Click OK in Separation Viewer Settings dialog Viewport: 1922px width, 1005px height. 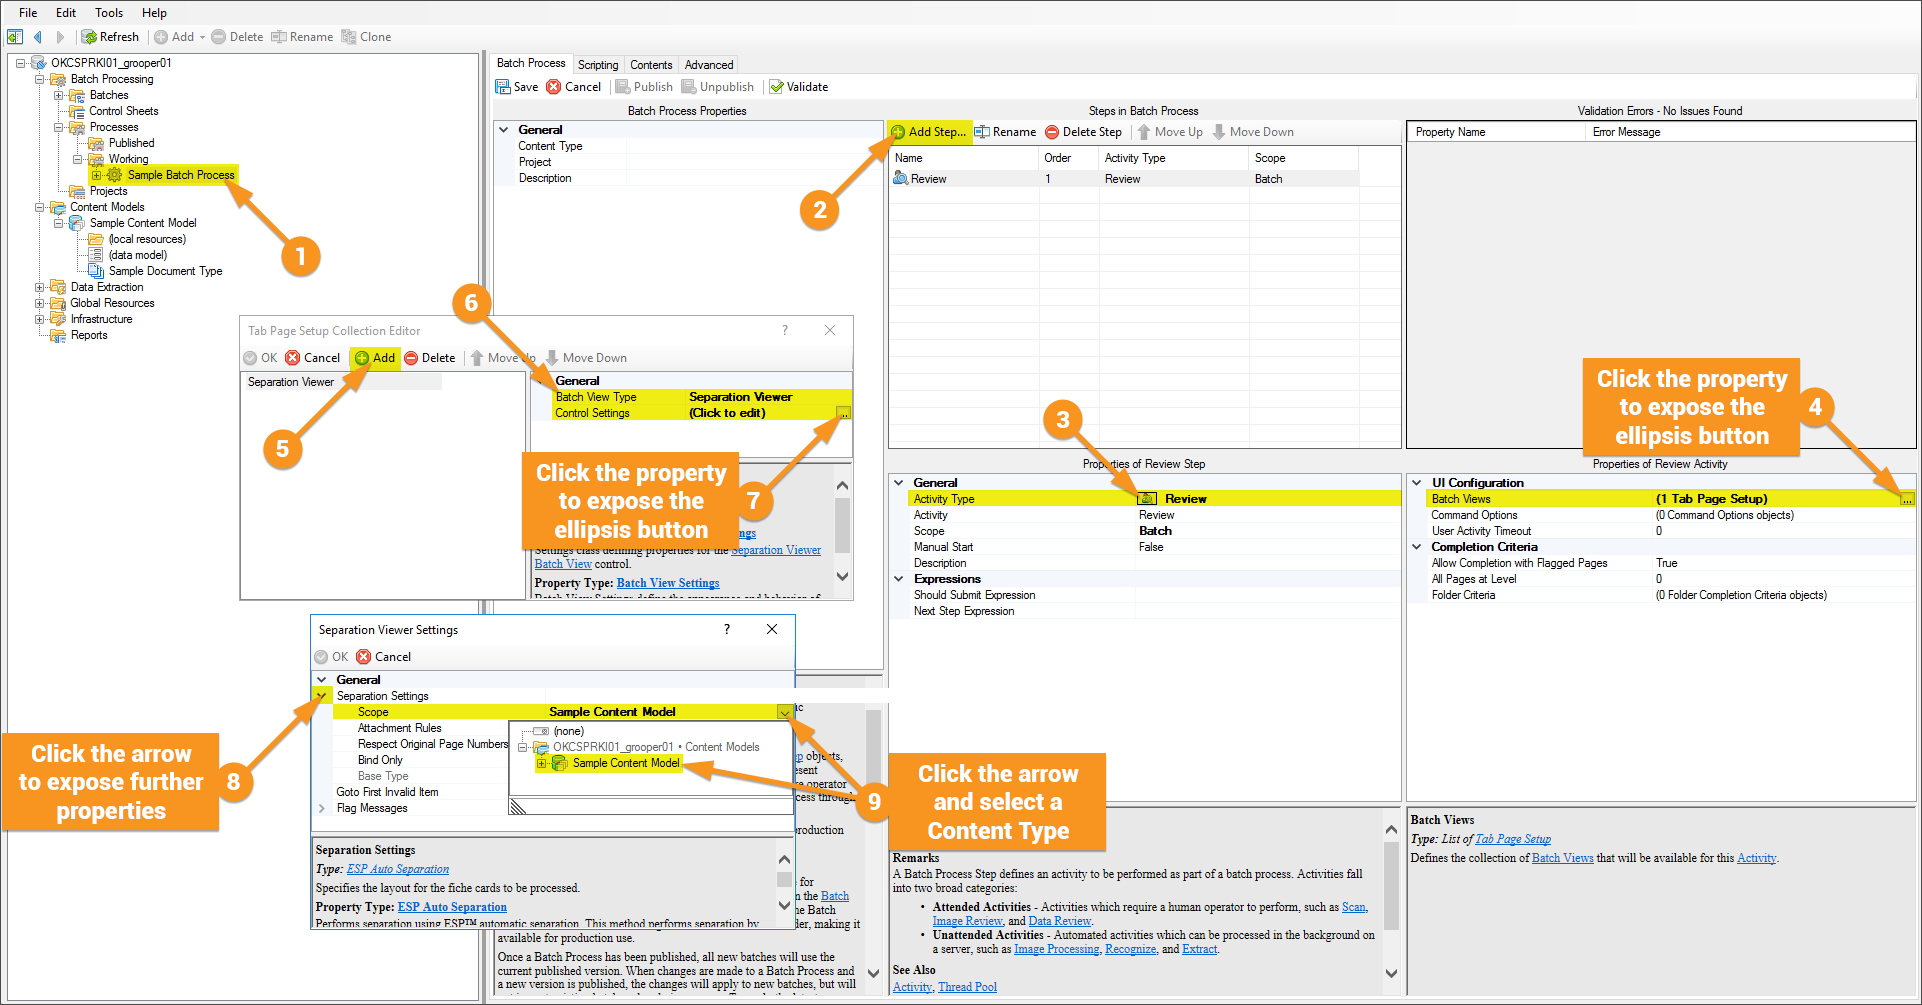[331, 657]
